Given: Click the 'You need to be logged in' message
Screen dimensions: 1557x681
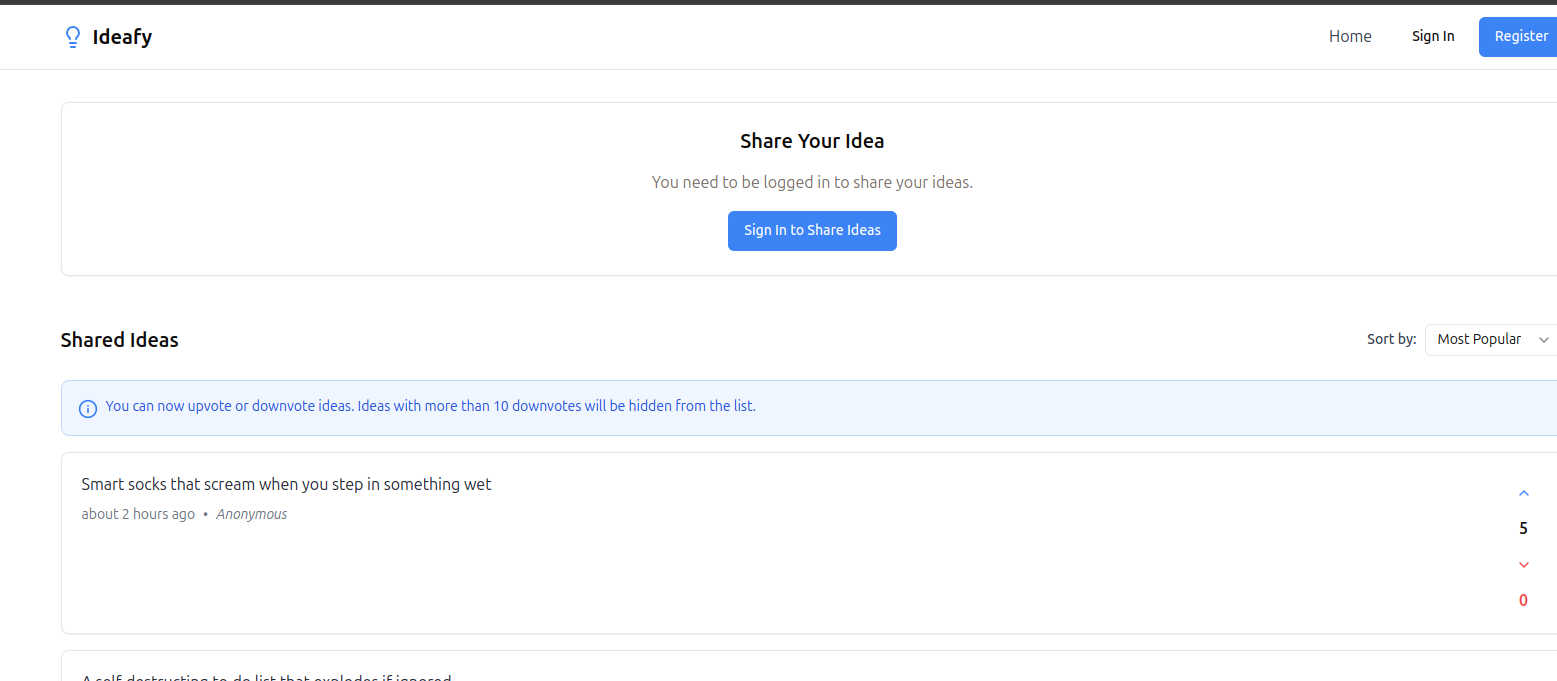Looking at the screenshot, I should point(812,182).
